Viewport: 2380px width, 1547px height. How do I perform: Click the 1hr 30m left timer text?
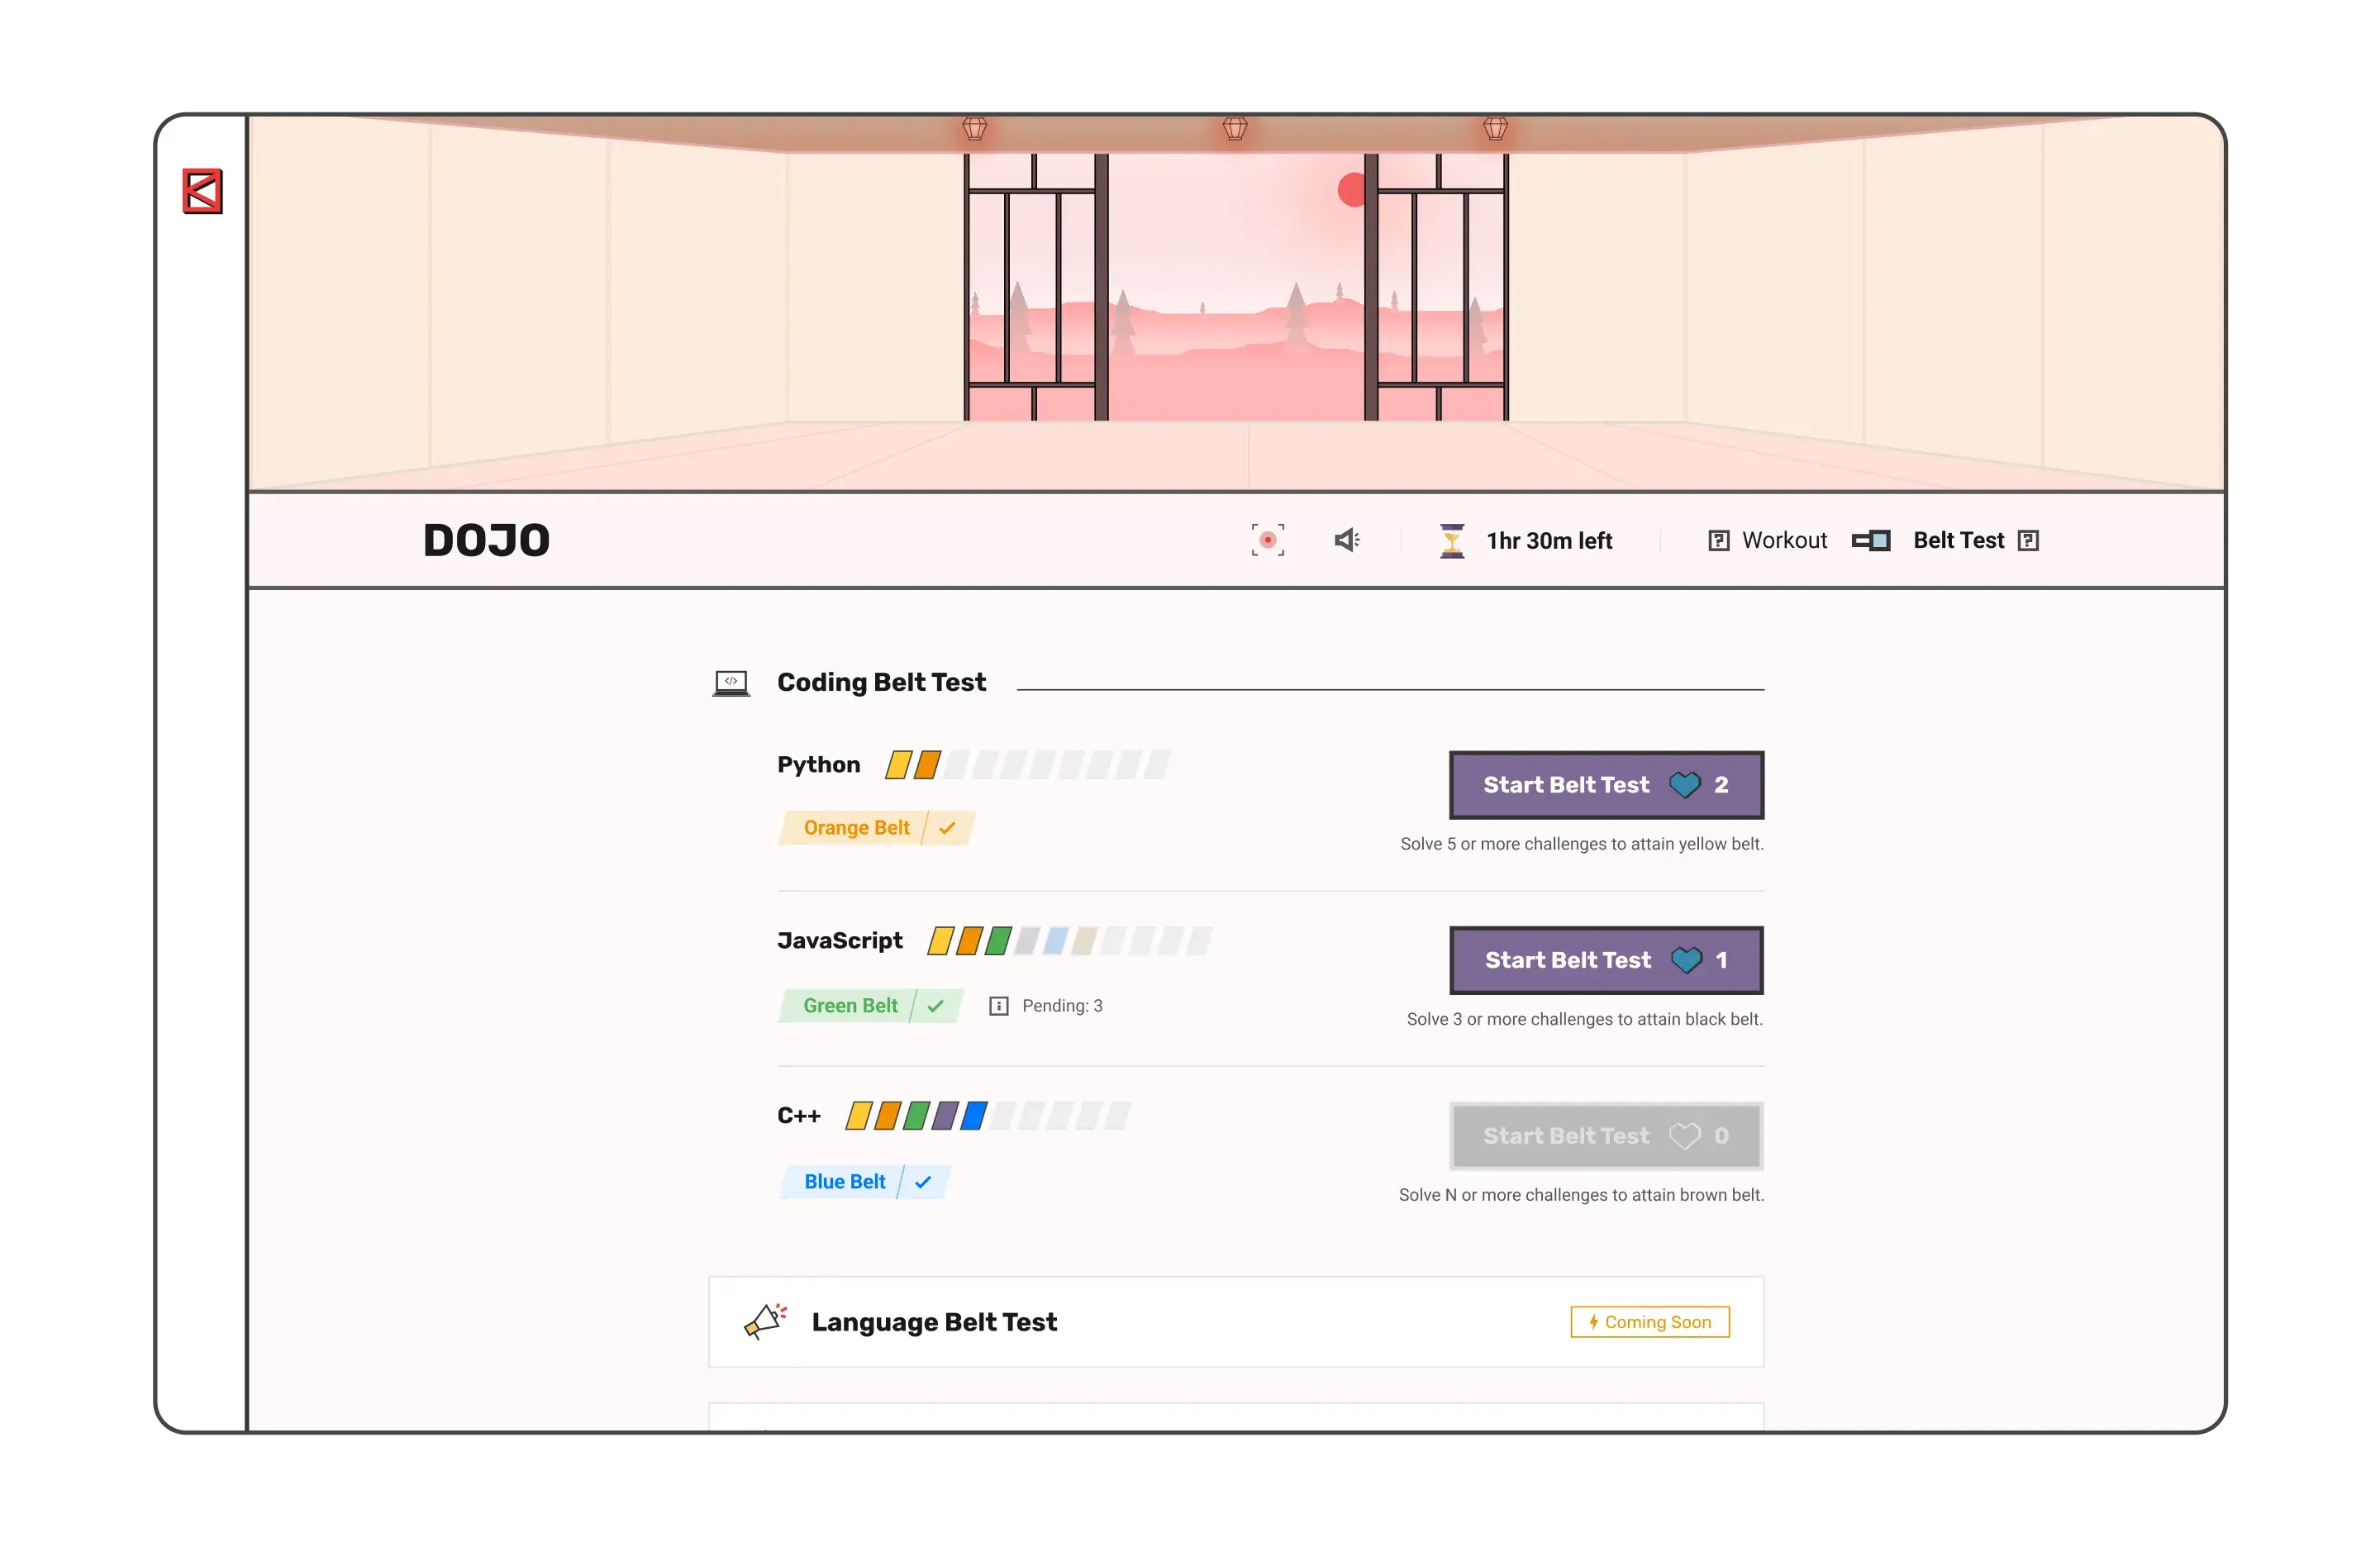pyautogui.click(x=1549, y=541)
